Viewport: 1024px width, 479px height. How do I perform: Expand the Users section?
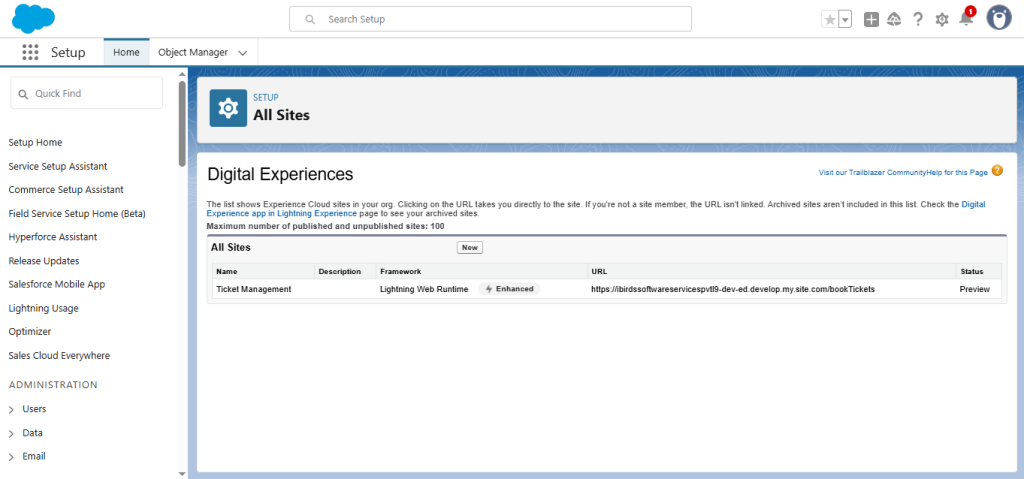[x=12, y=409]
